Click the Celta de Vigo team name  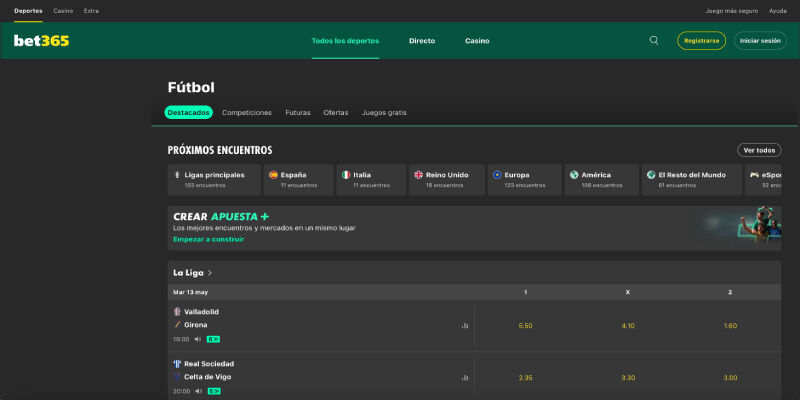click(208, 377)
